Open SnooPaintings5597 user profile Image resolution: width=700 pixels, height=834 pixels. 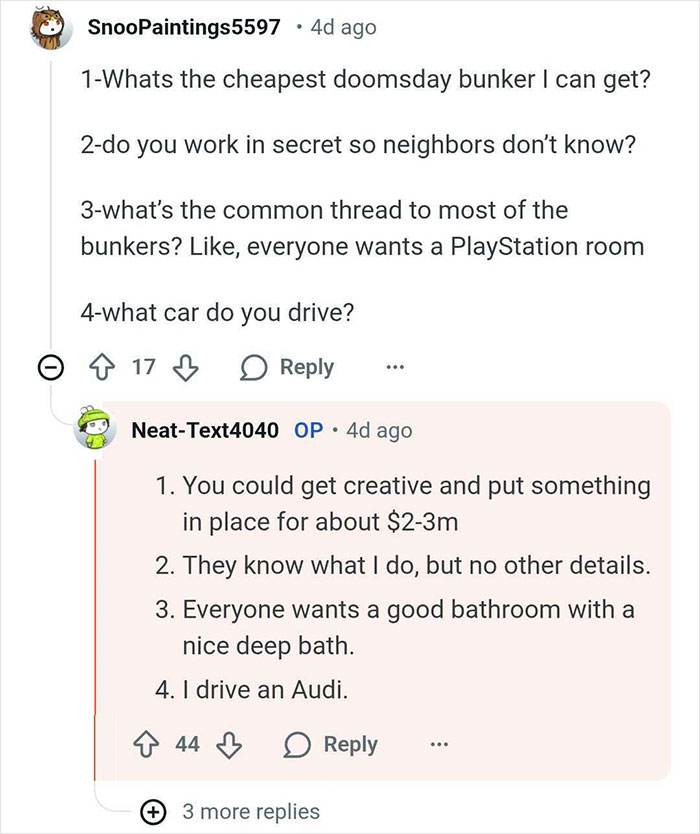point(183,27)
